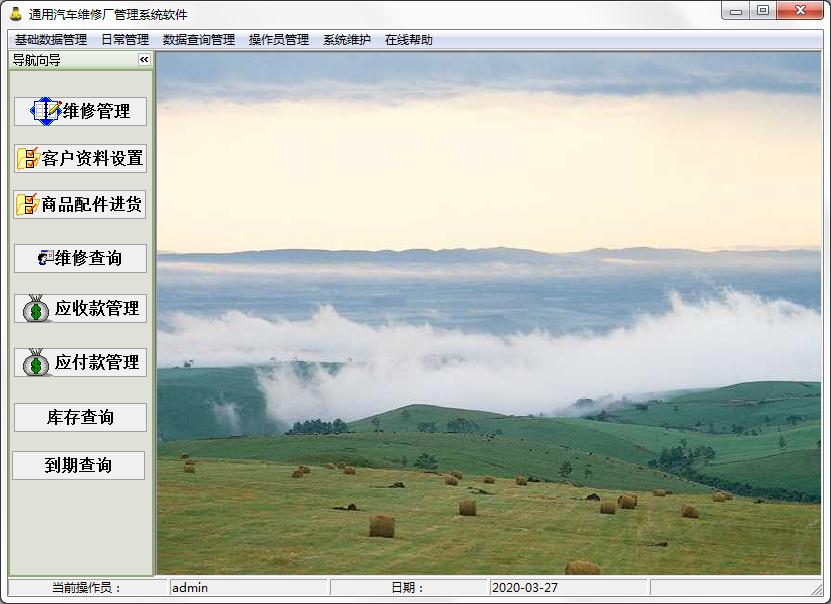Maximize the application window
The width and height of the screenshot is (831, 604).
[763, 11]
